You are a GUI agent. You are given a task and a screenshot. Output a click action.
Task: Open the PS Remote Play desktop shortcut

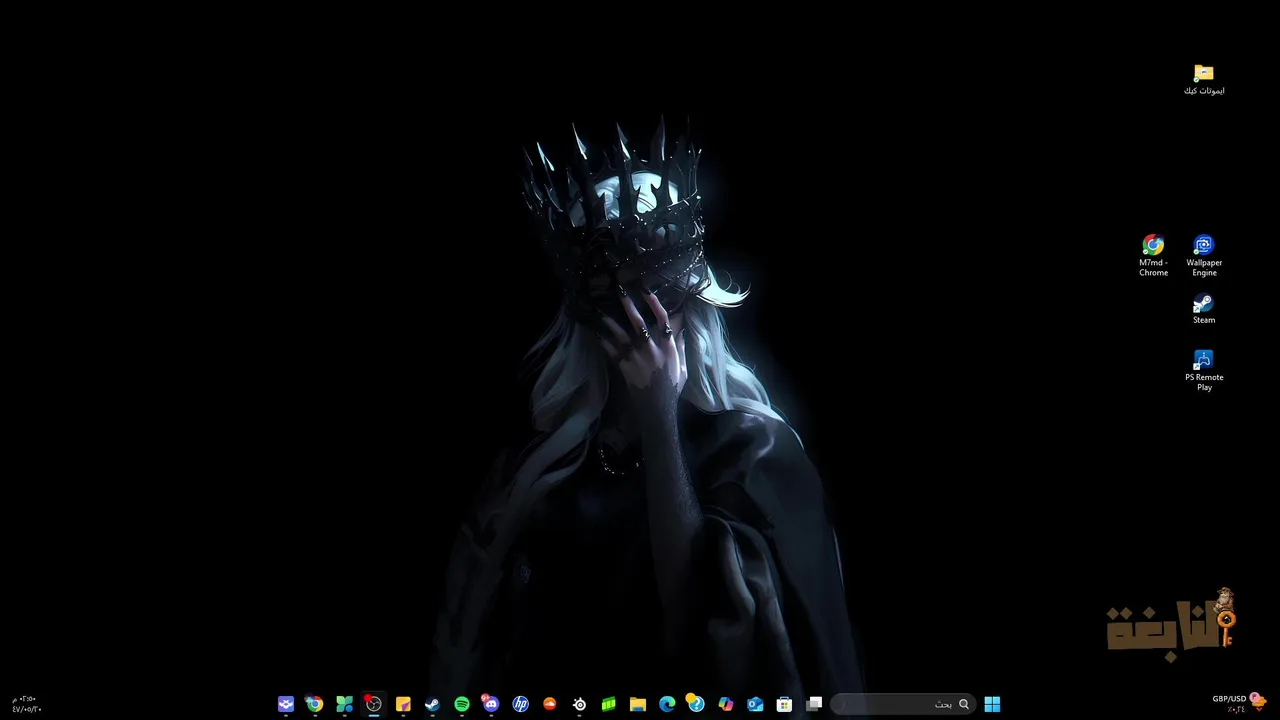pyautogui.click(x=1204, y=370)
